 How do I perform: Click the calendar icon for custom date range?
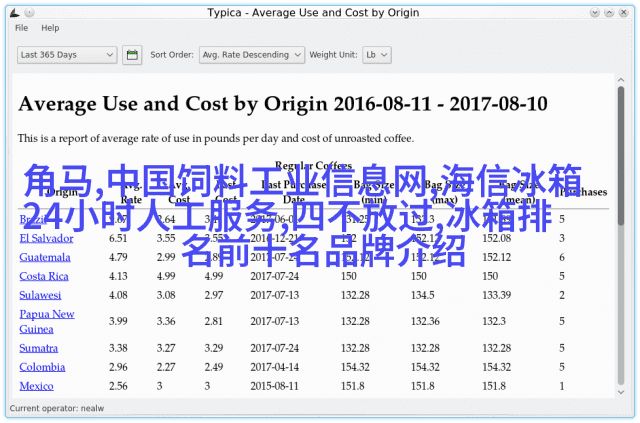tap(132, 55)
